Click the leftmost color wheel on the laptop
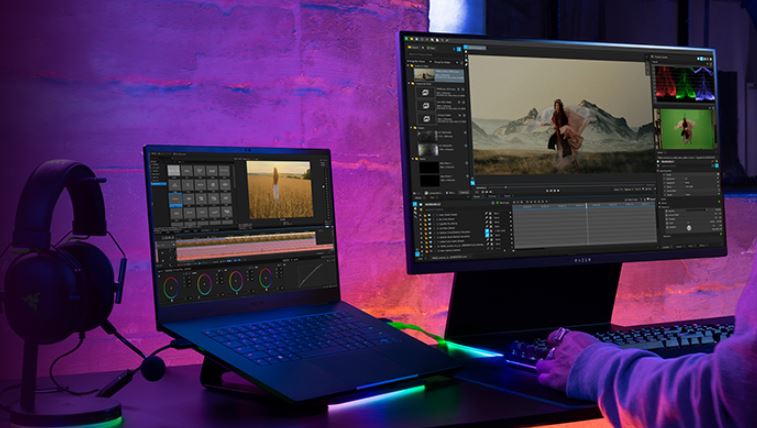The height and width of the screenshot is (428, 757). 171,288
